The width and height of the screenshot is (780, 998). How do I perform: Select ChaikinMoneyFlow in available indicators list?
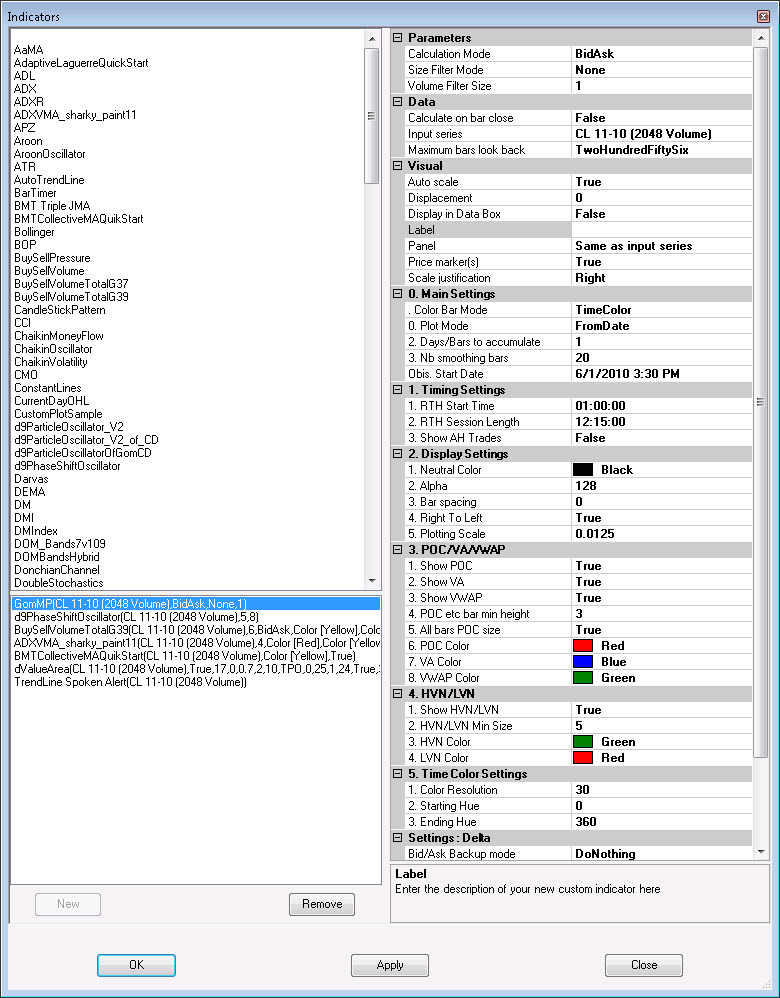point(59,335)
